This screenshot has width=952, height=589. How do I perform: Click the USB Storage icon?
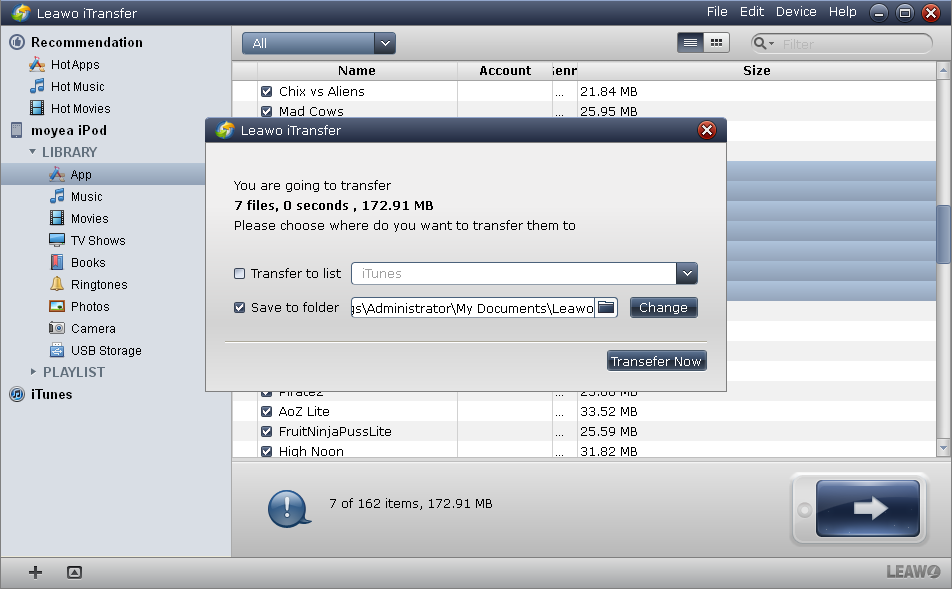coord(57,350)
